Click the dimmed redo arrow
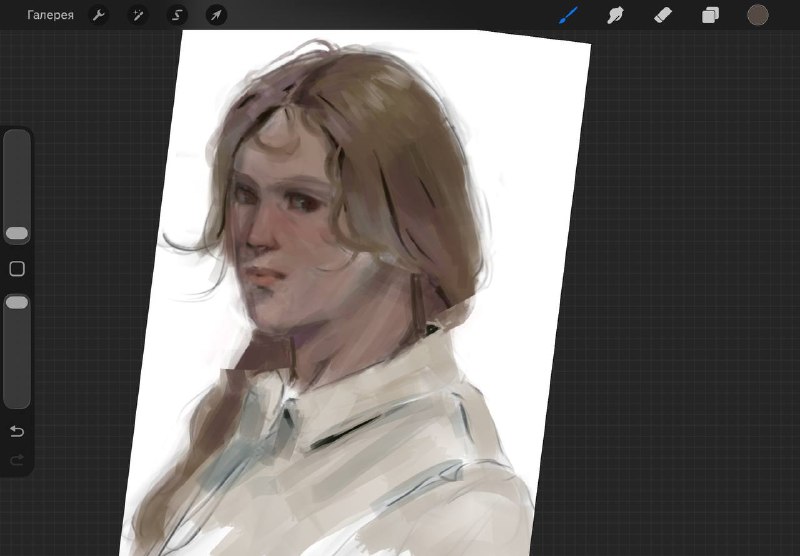The image size is (800, 556). [x=17, y=461]
